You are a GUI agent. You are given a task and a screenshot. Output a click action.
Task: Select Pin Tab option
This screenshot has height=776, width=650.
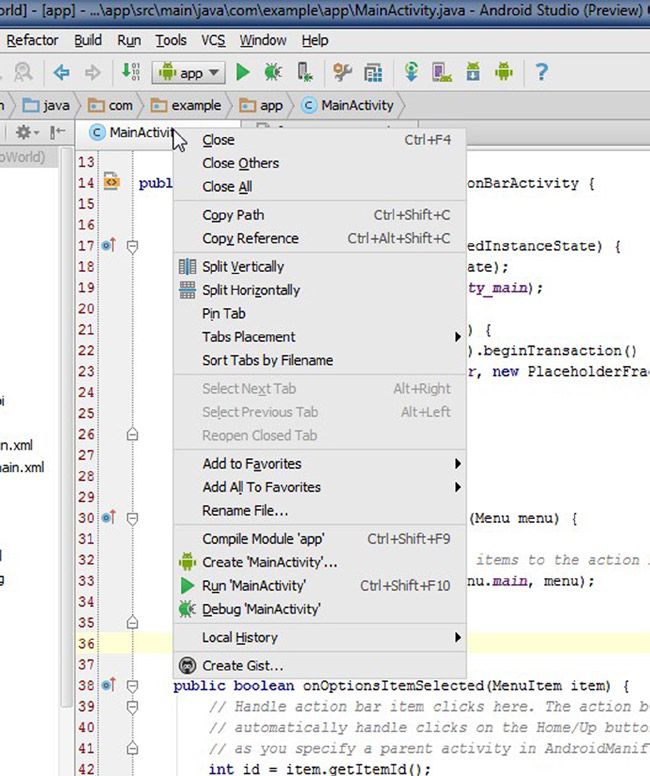click(x=320, y=313)
